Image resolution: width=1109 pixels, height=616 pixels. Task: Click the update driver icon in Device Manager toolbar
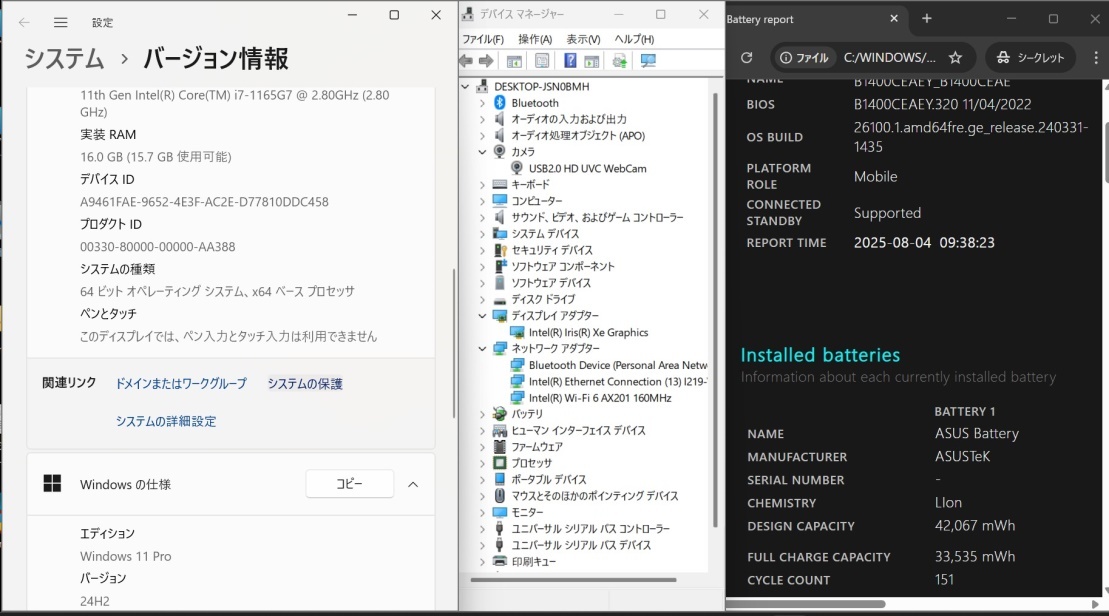point(620,61)
